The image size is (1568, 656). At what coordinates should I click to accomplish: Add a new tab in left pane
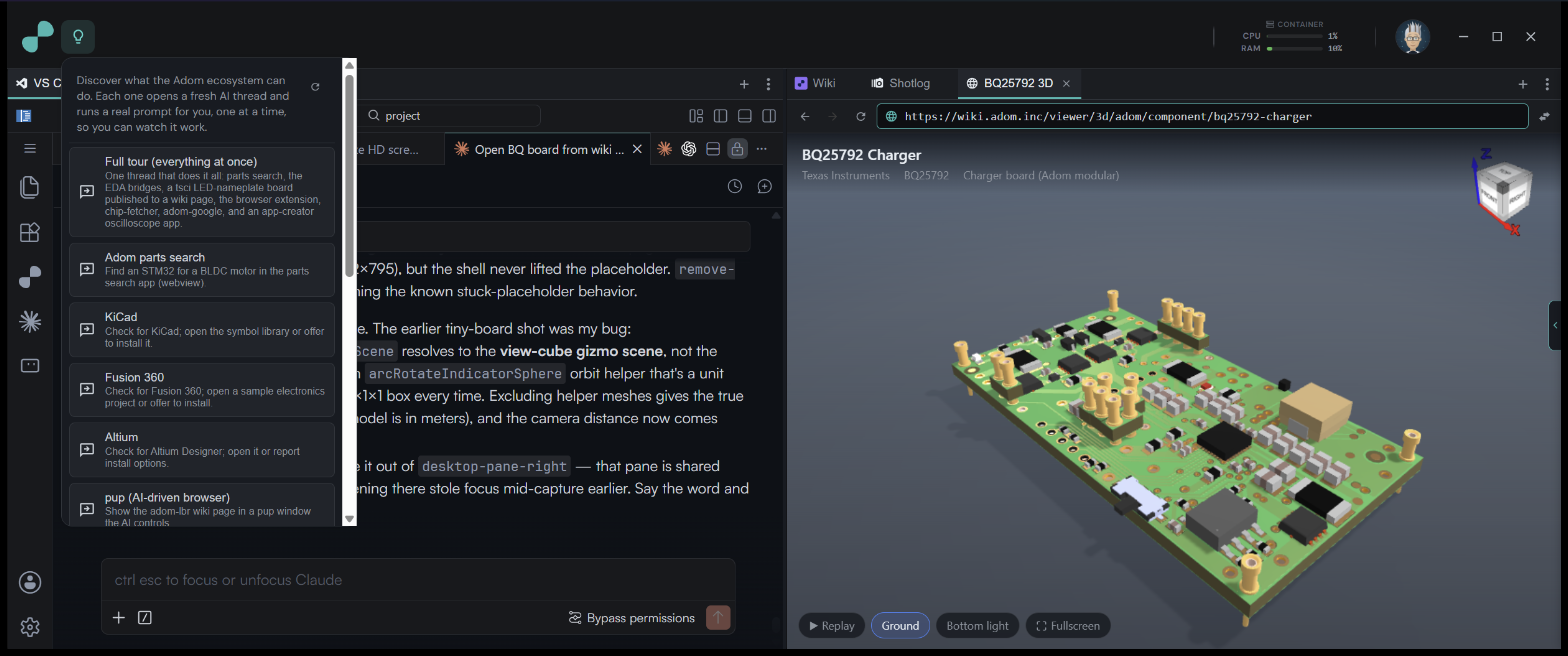[744, 84]
